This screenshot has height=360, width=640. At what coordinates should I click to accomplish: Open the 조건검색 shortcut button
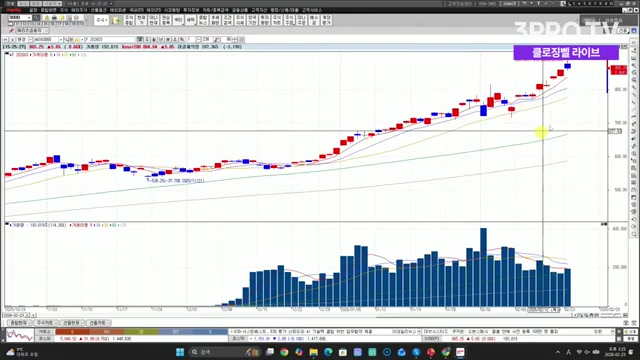(x=228, y=20)
